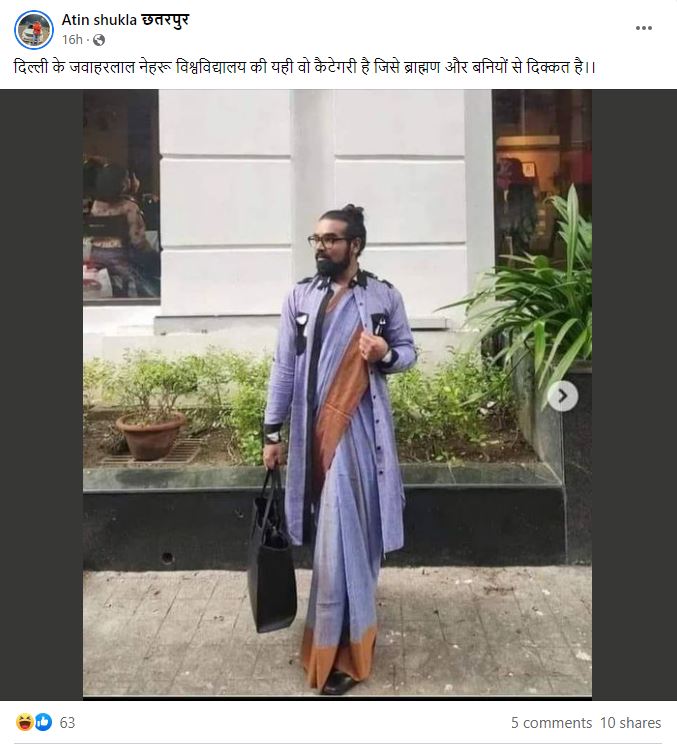The image size is (677, 744).
Task: Open Atin shukla's profile picture avatar
Action: (x=34, y=29)
